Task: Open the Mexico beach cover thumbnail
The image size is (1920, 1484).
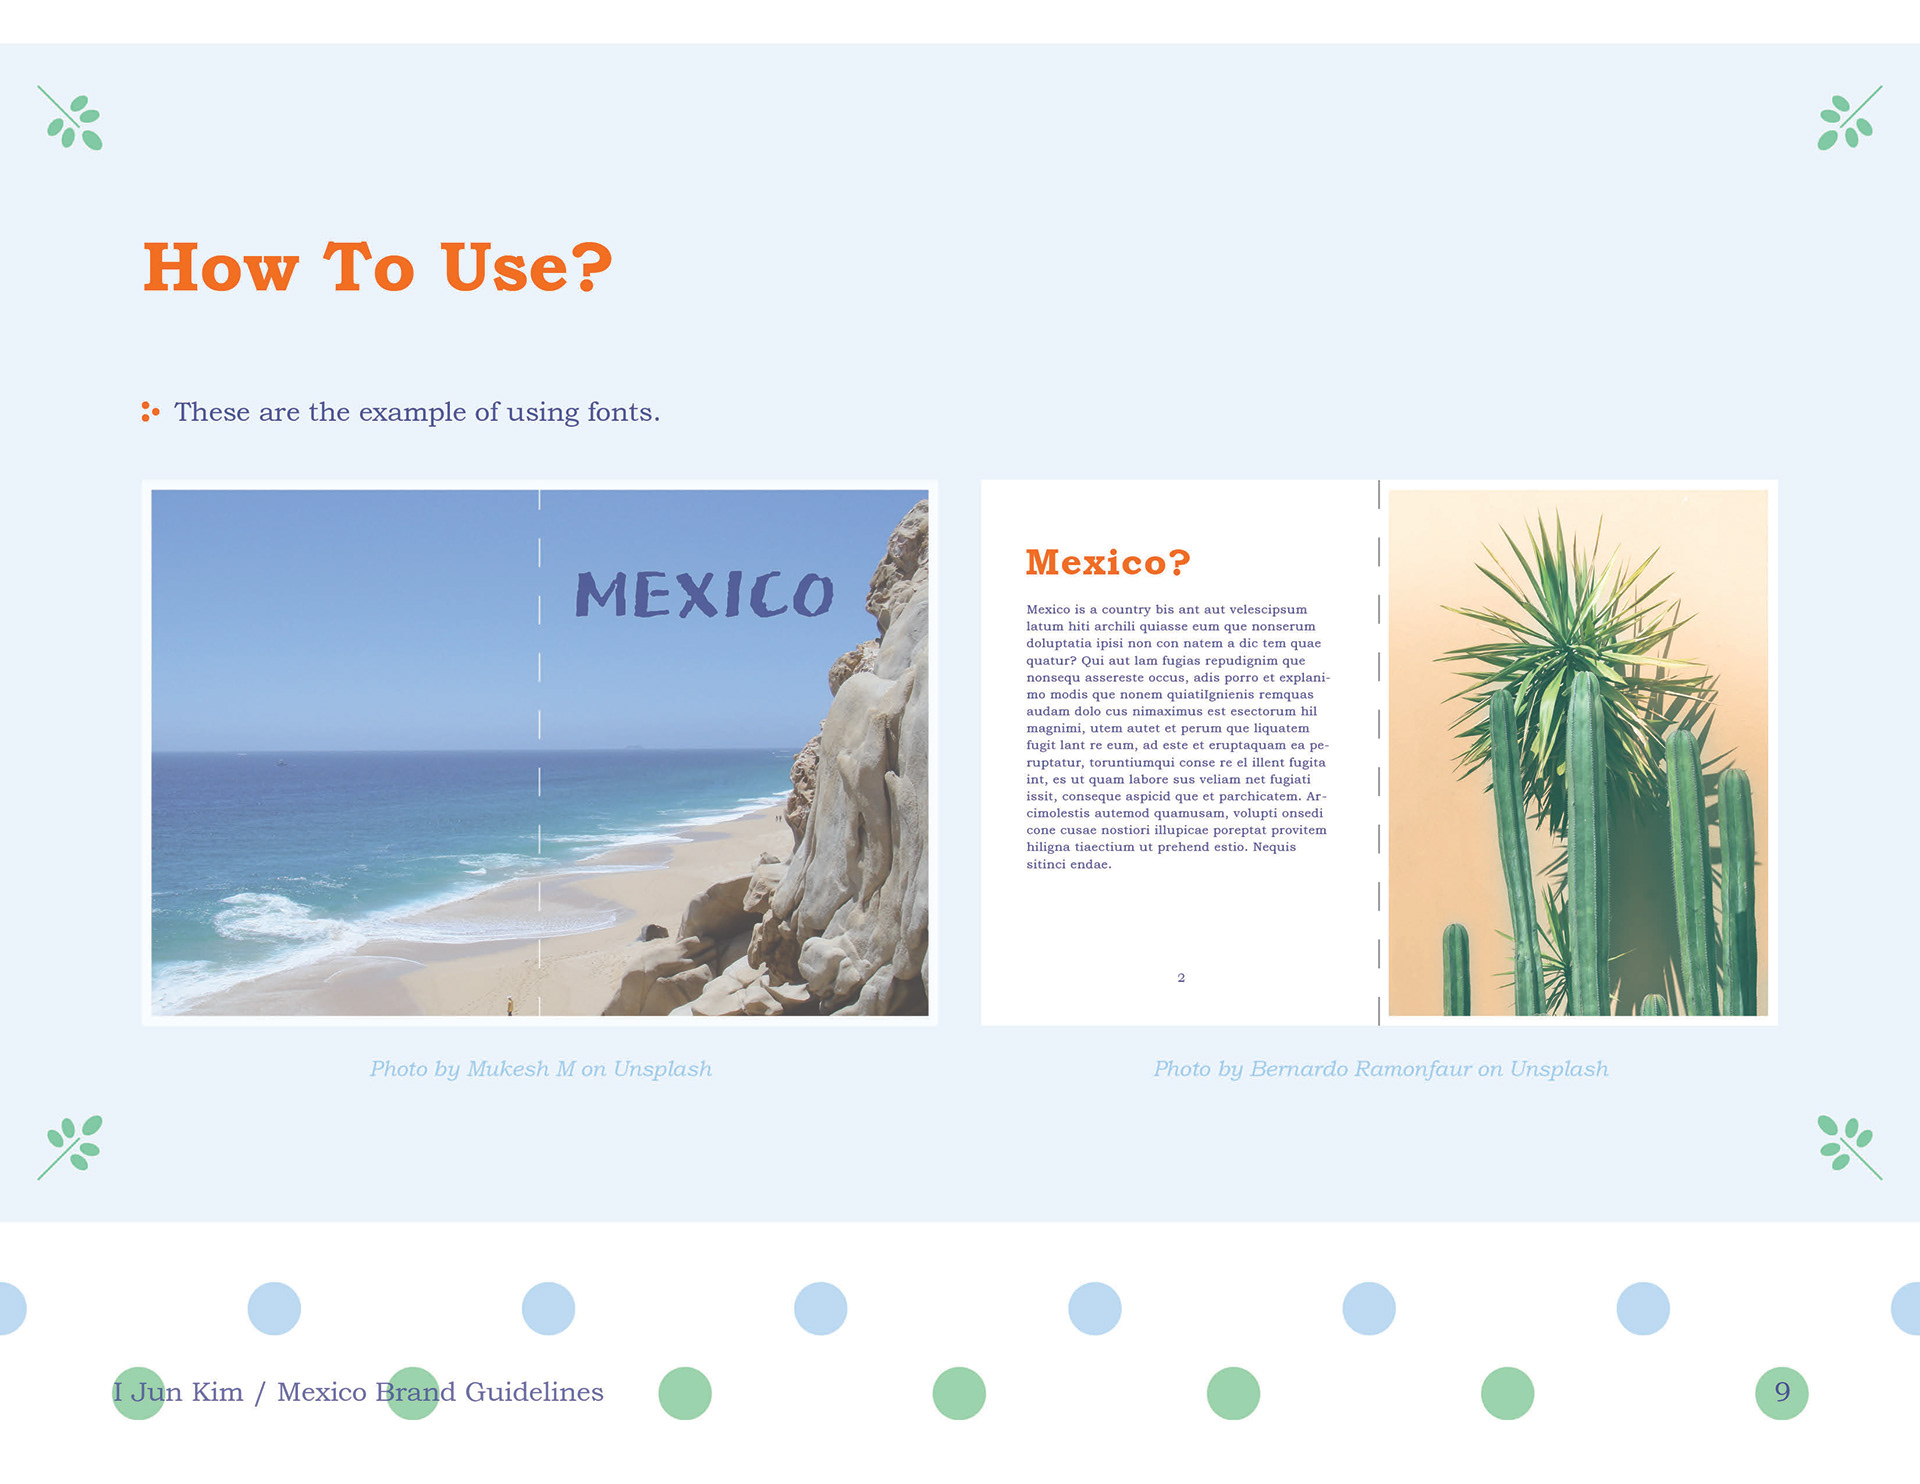Action: coord(540,753)
